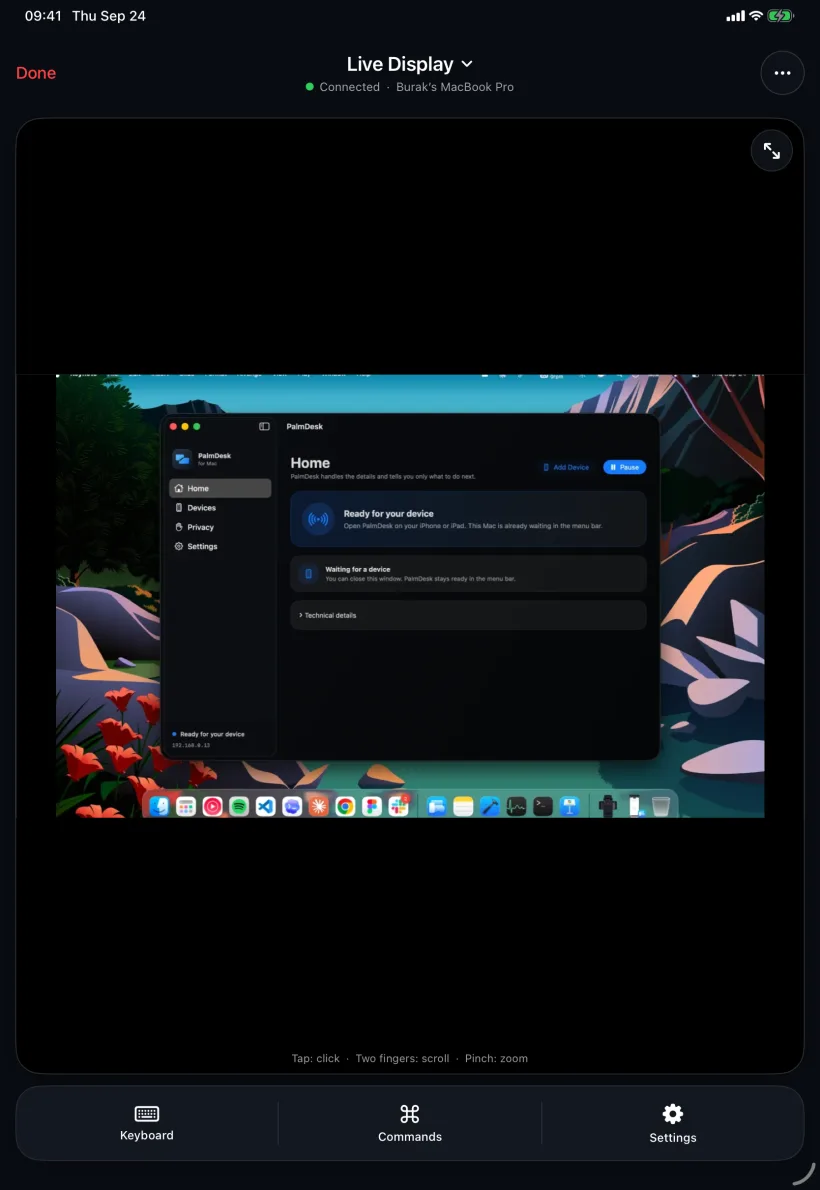Click the sidebar IP address 192.168.0.13

coord(191,745)
